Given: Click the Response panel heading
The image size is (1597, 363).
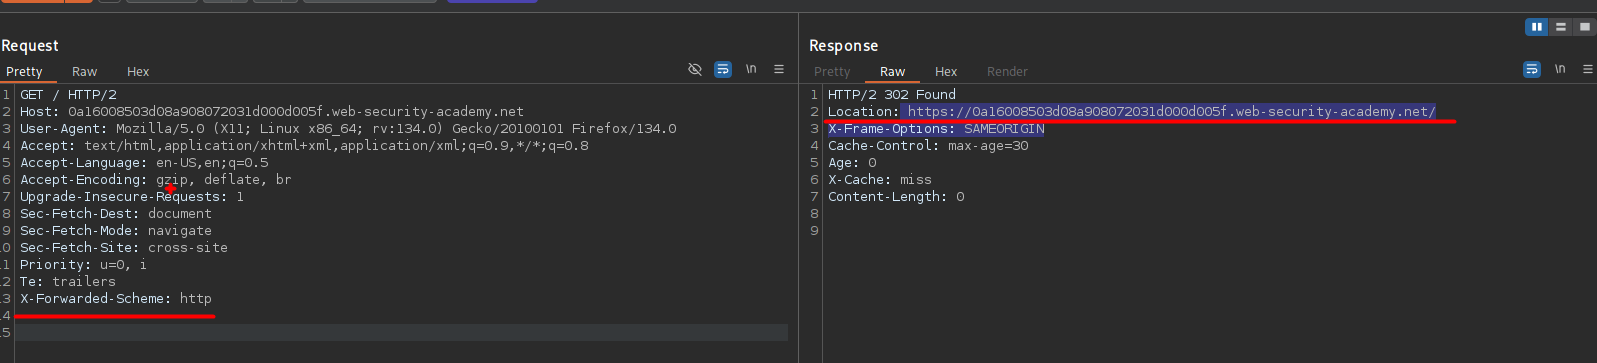Looking at the screenshot, I should [843, 46].
